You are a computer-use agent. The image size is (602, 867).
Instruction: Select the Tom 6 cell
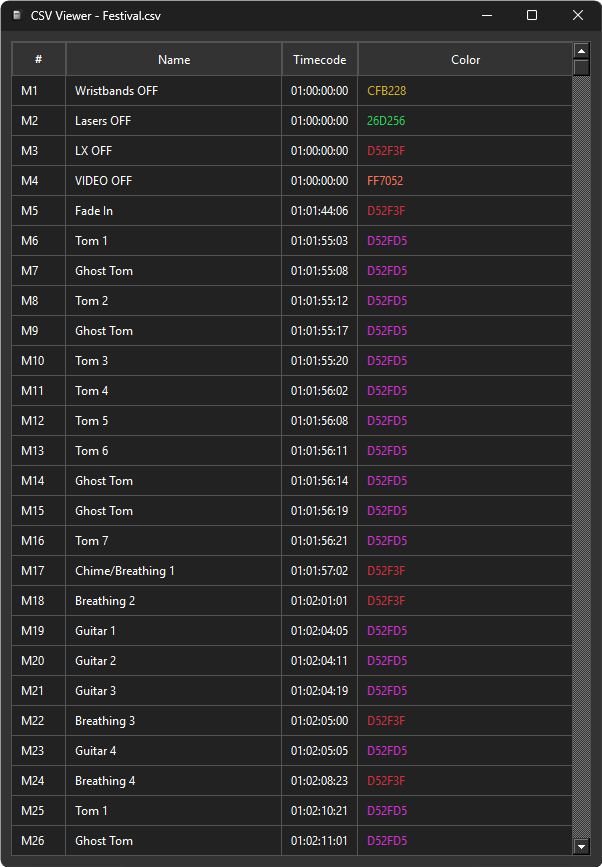pos(174,451)
